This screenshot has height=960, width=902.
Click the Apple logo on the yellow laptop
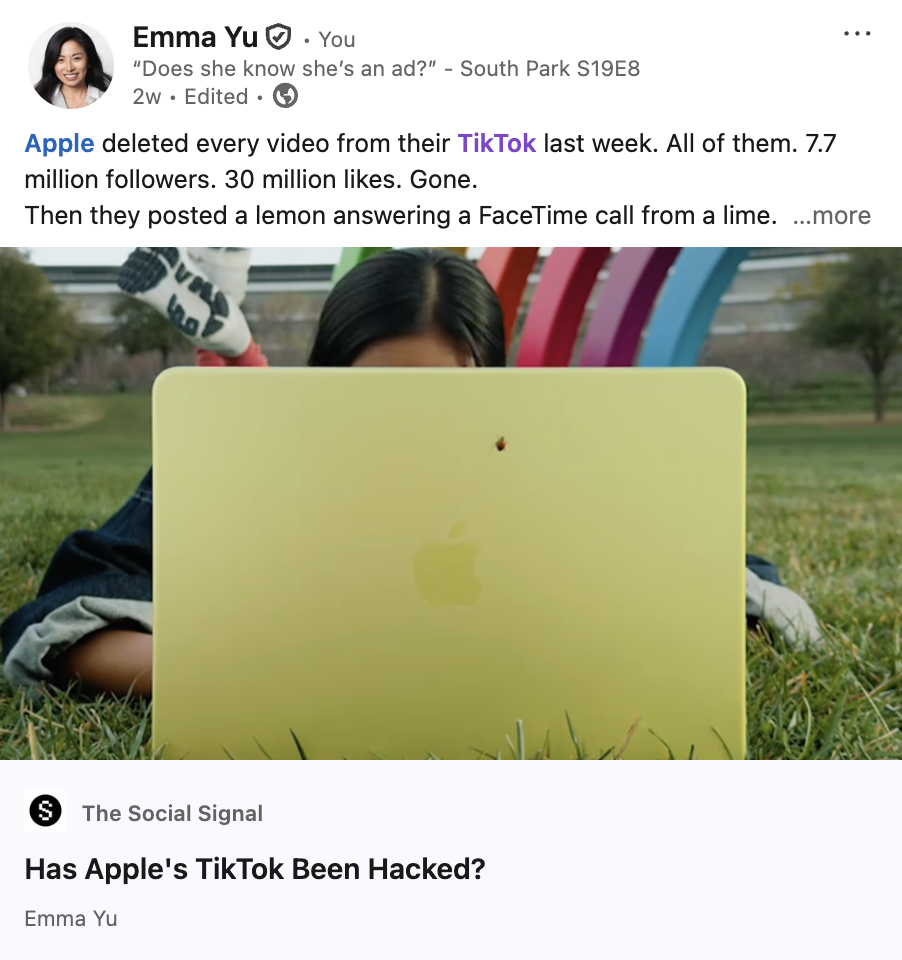448,563
